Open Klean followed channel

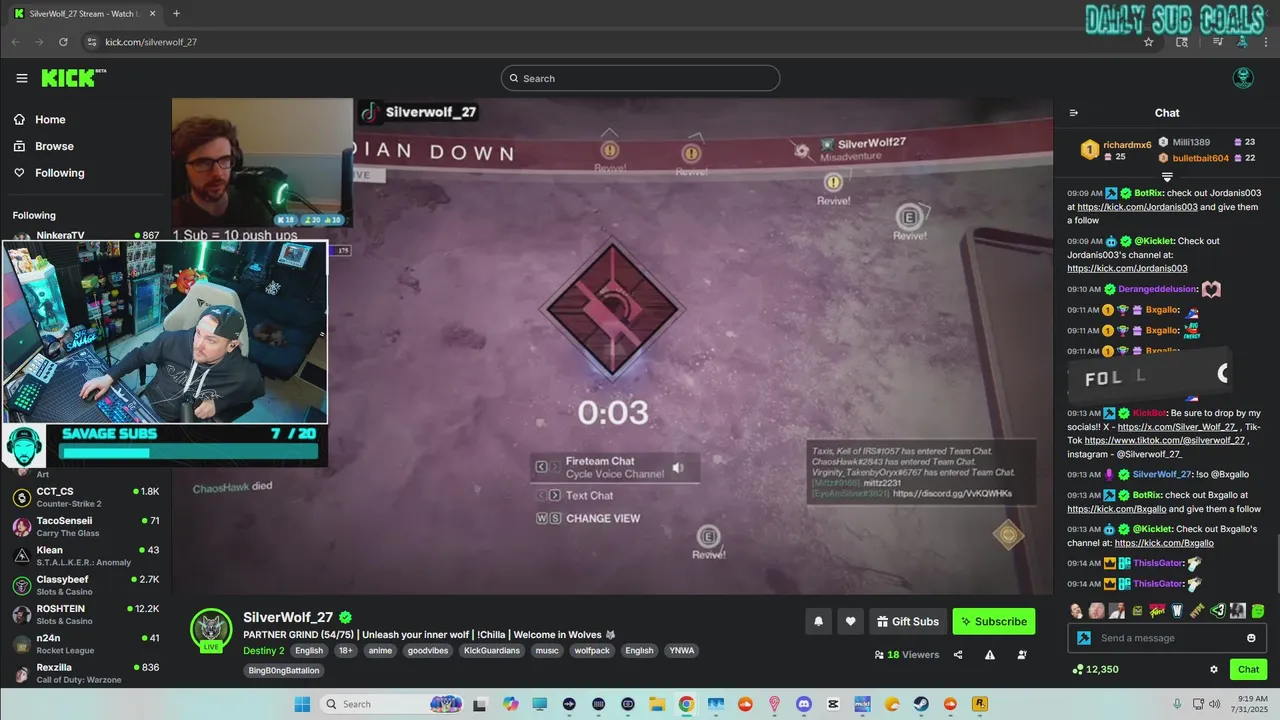(x=86, y=555)
